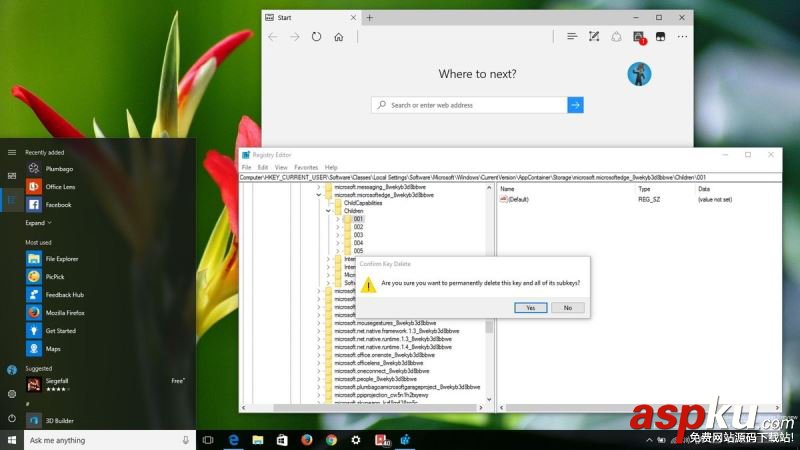The height and width of the screenshot is (450, 800).
Task: Click the Edge refresh page icon
Action: 316,37
